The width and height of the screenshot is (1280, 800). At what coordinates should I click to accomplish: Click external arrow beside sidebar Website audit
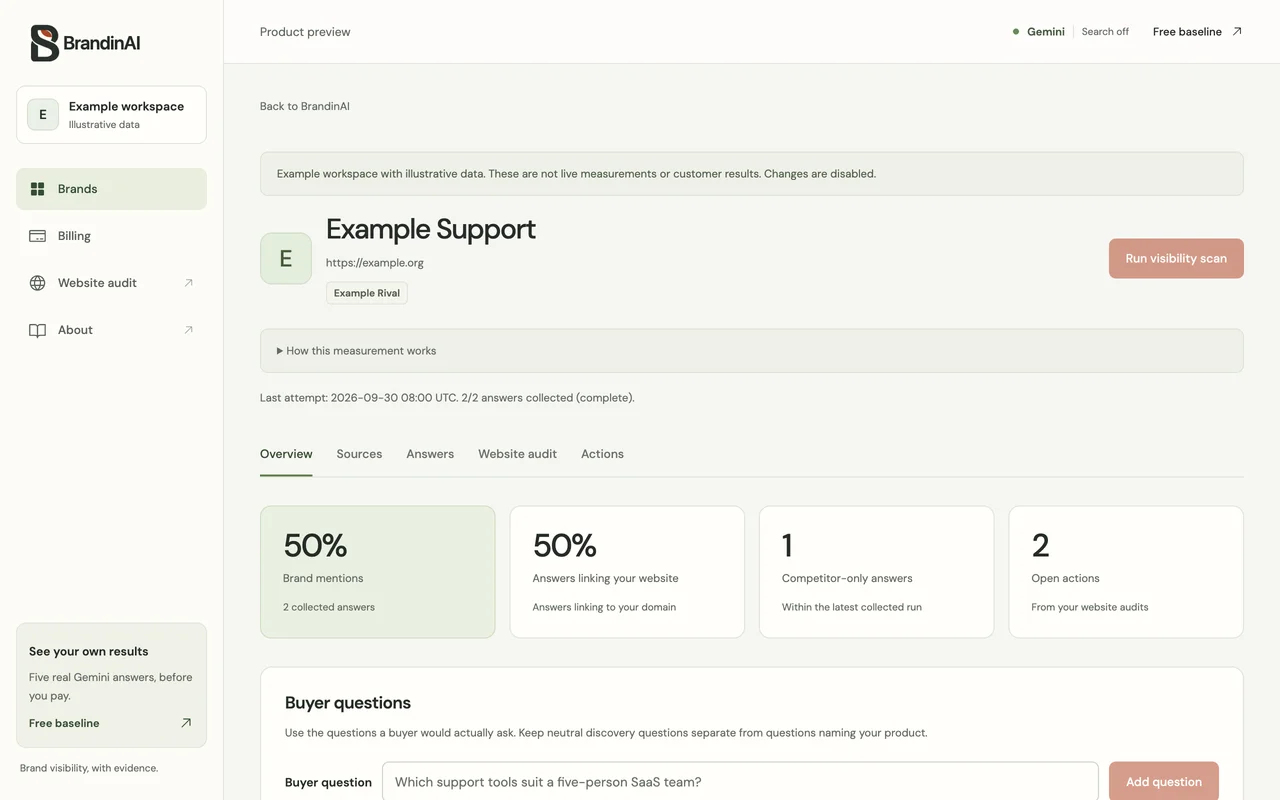click(188, 283)
